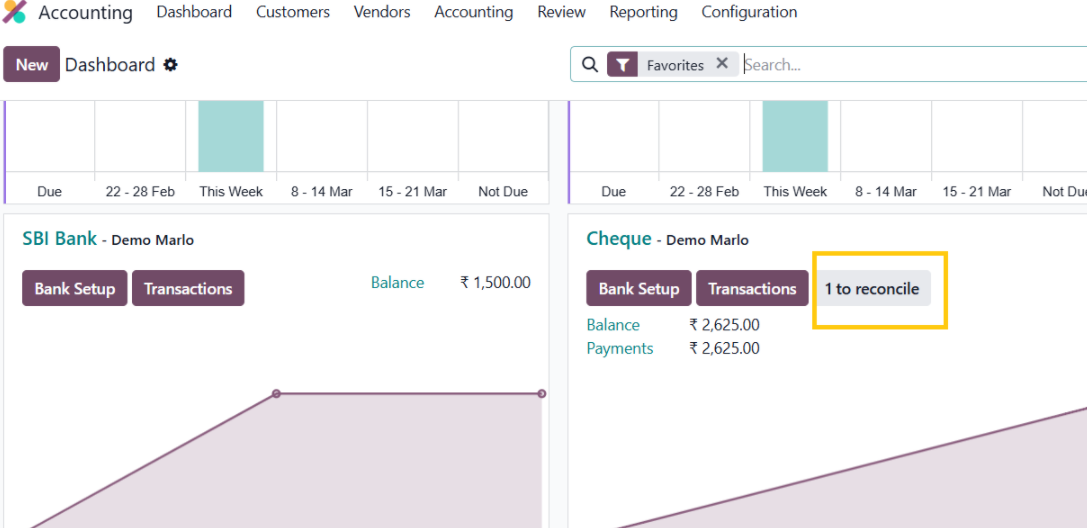This screenshot has width=1087, height=528.
Task: Remove the Favorites filter with X
Action: (722, 64)
